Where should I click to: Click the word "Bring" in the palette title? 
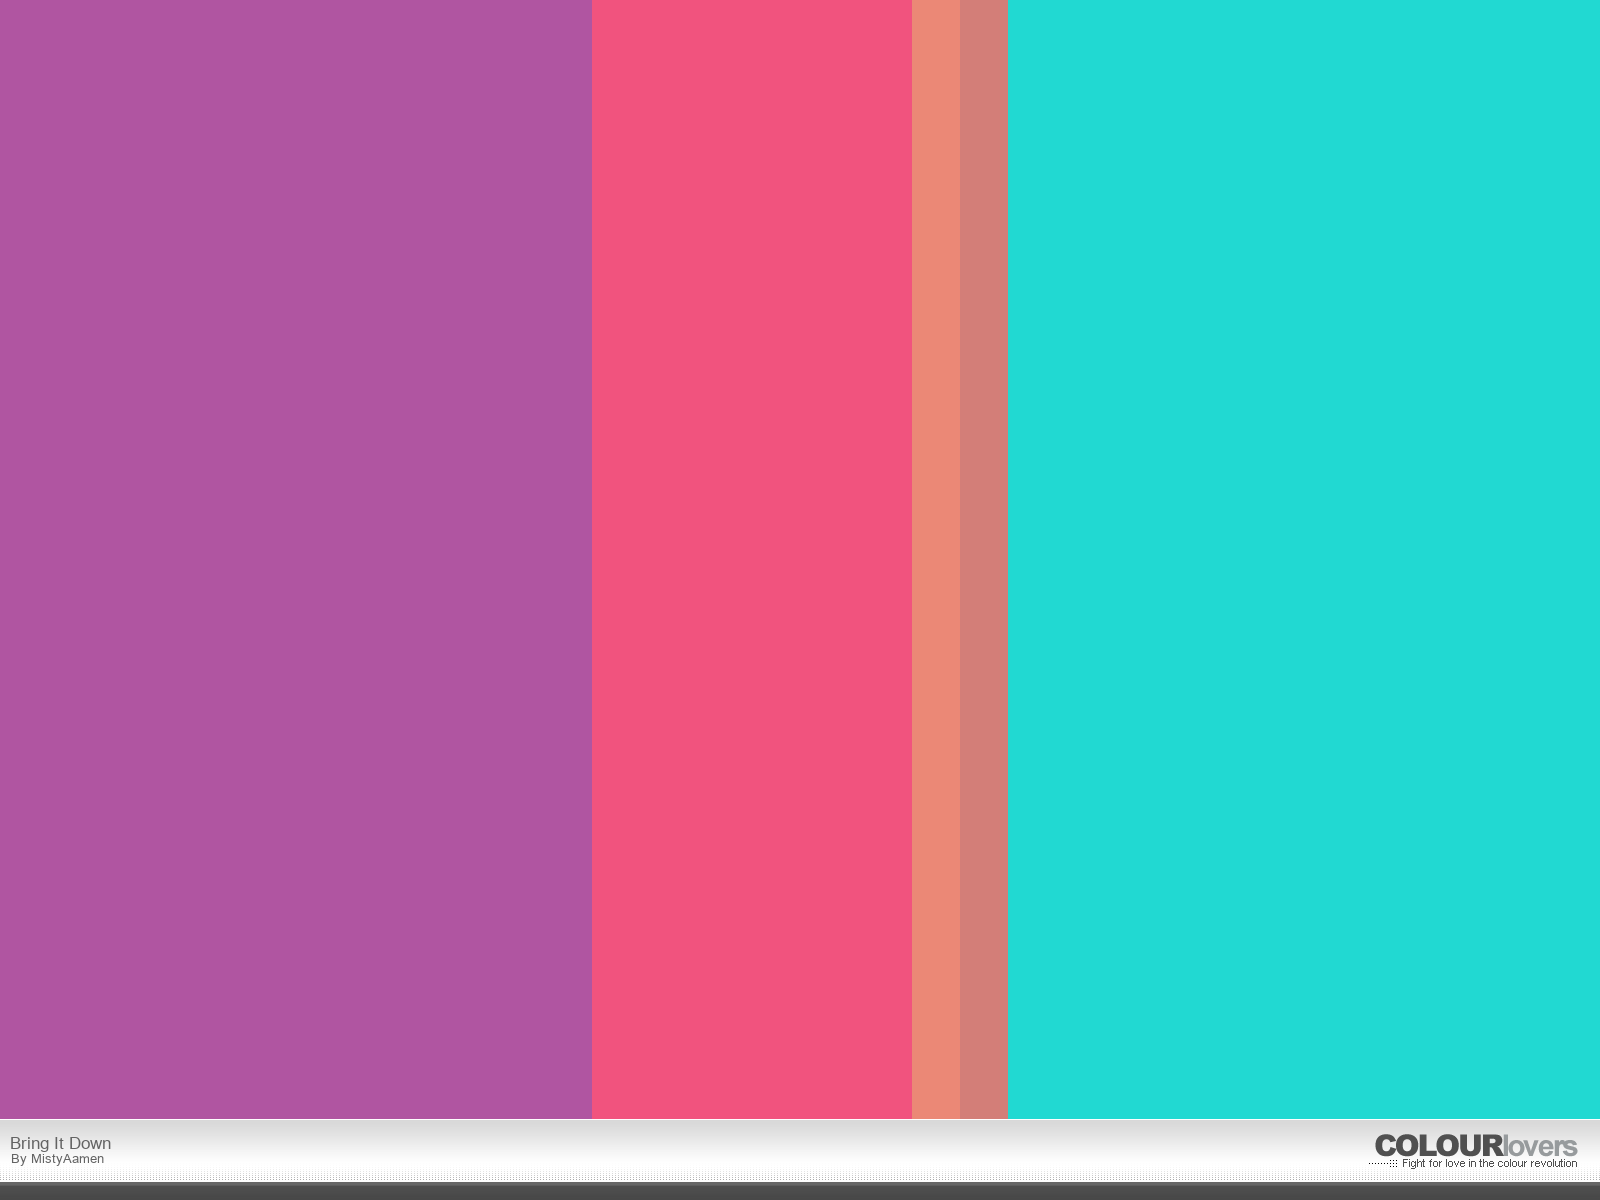click(x=29, y=1144)
